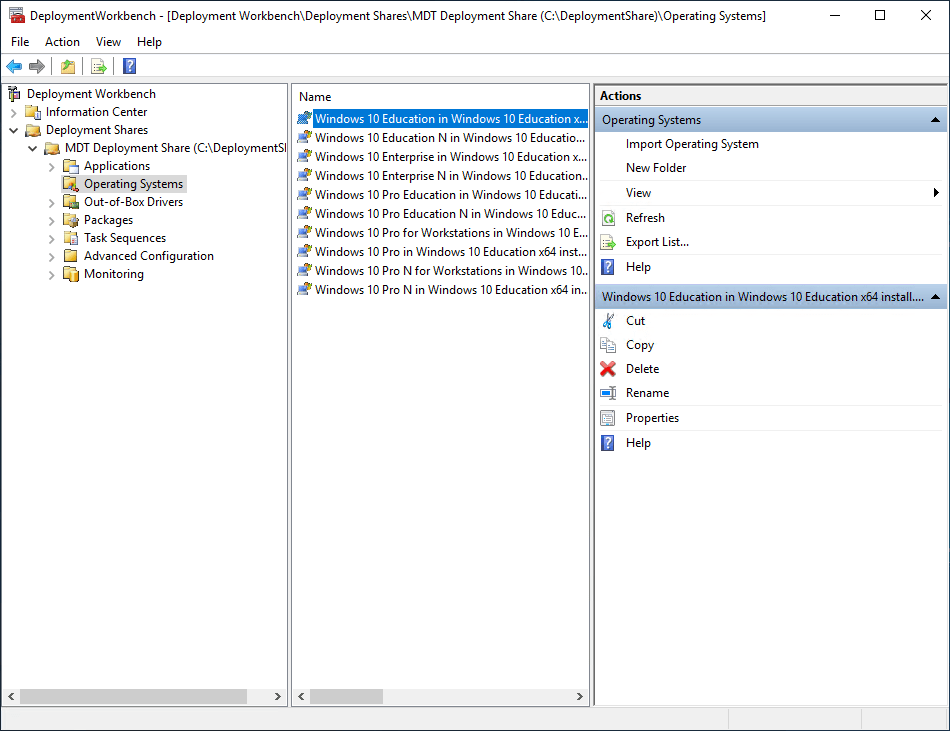This screenshot has height=731, width=950.
Task: Open the View submenu in Actions
Action: pos(638,193)
